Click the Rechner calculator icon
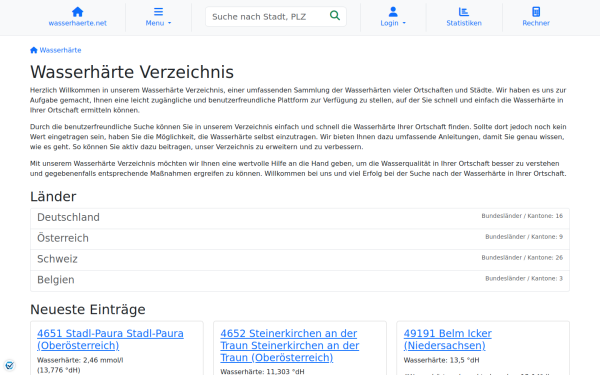 click(536, 12)
